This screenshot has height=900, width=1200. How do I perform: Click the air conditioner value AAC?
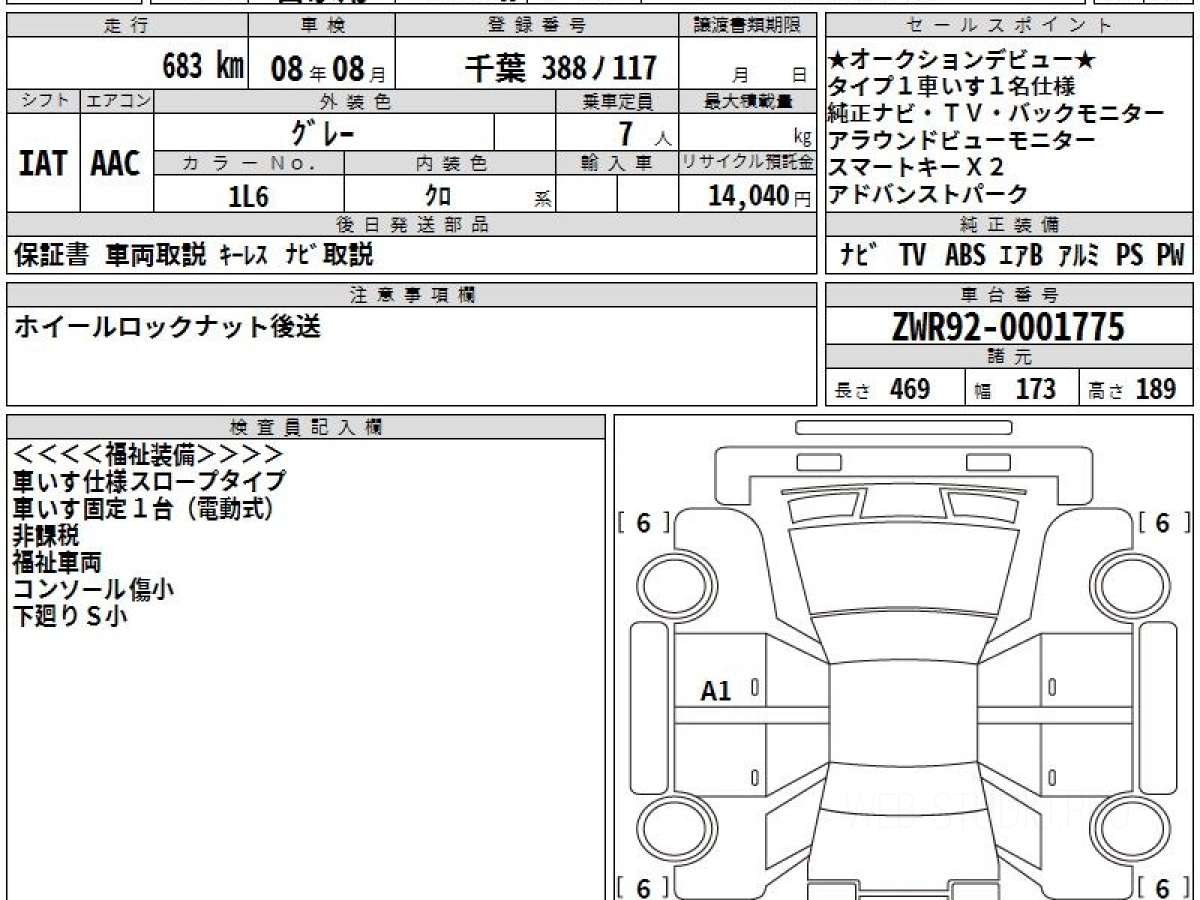(116, 164)
